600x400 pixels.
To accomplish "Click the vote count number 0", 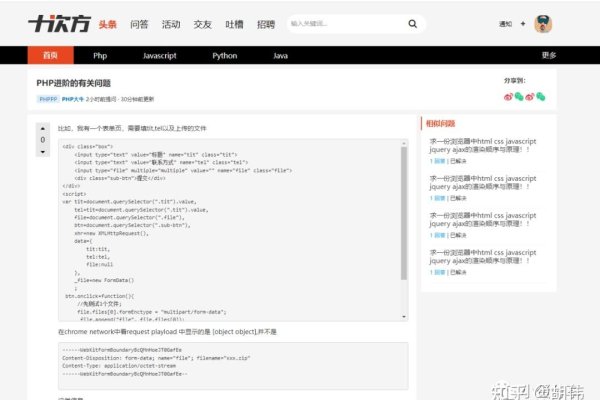I will [x=43, y=140].
